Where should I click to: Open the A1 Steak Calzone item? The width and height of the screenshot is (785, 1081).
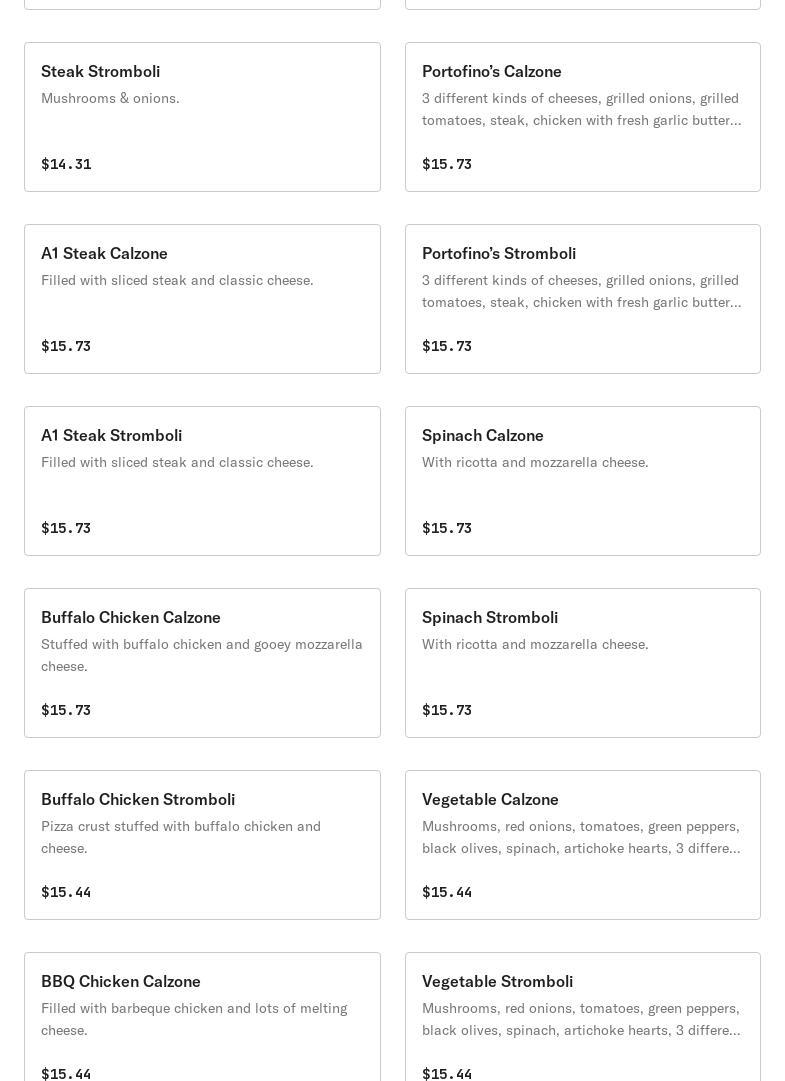coord(202,299)
